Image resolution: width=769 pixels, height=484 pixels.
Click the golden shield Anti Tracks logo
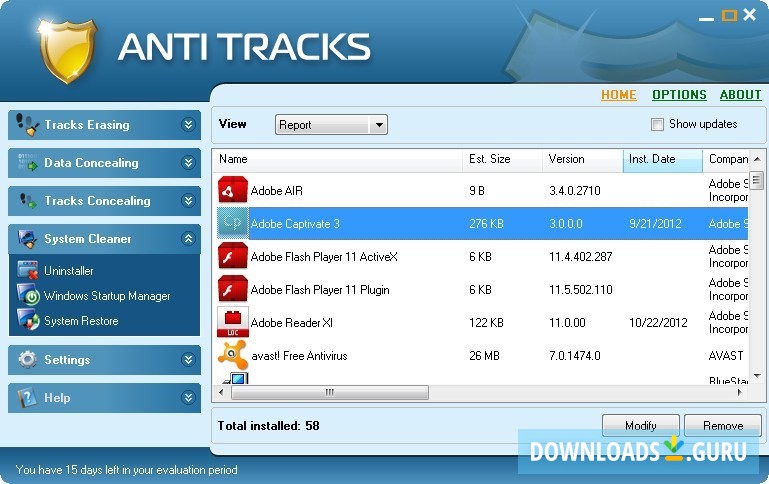[x=67, y=51]
